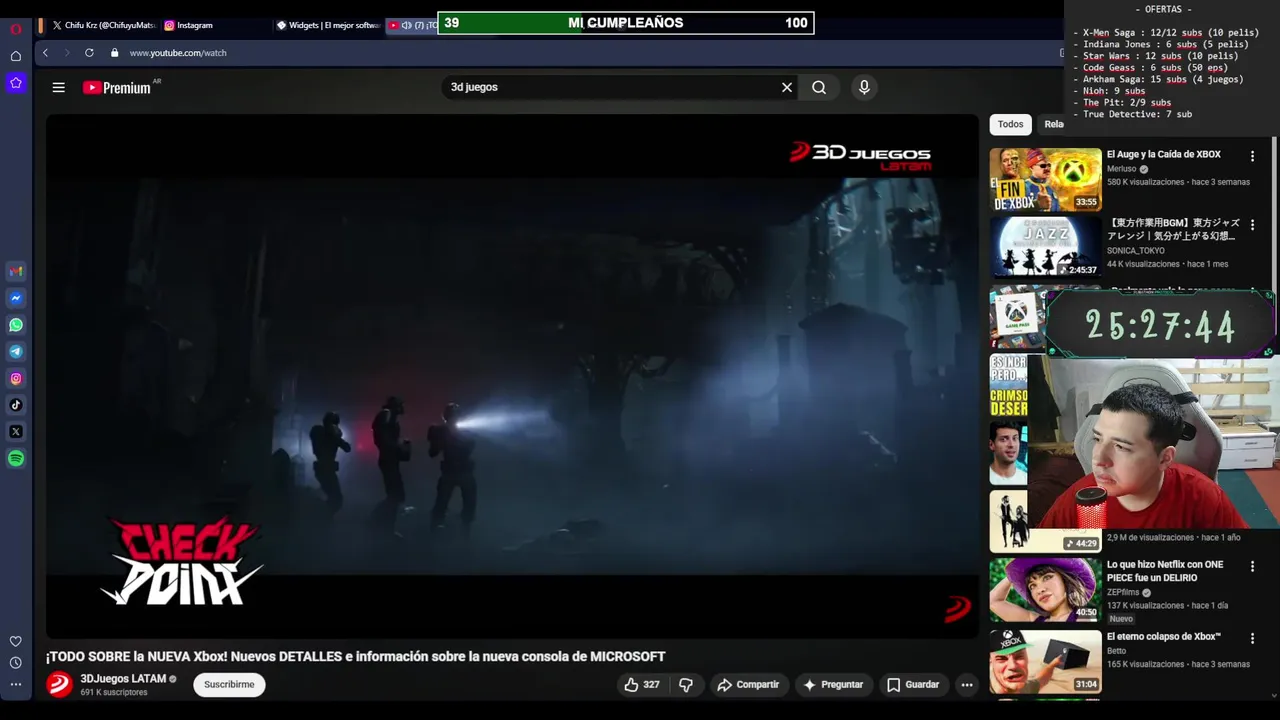This screenshot has width=1280, height=720.
Task: Open options menu for 'El Auge y la Caída de XBOX'
Action: coord(1252,157)
